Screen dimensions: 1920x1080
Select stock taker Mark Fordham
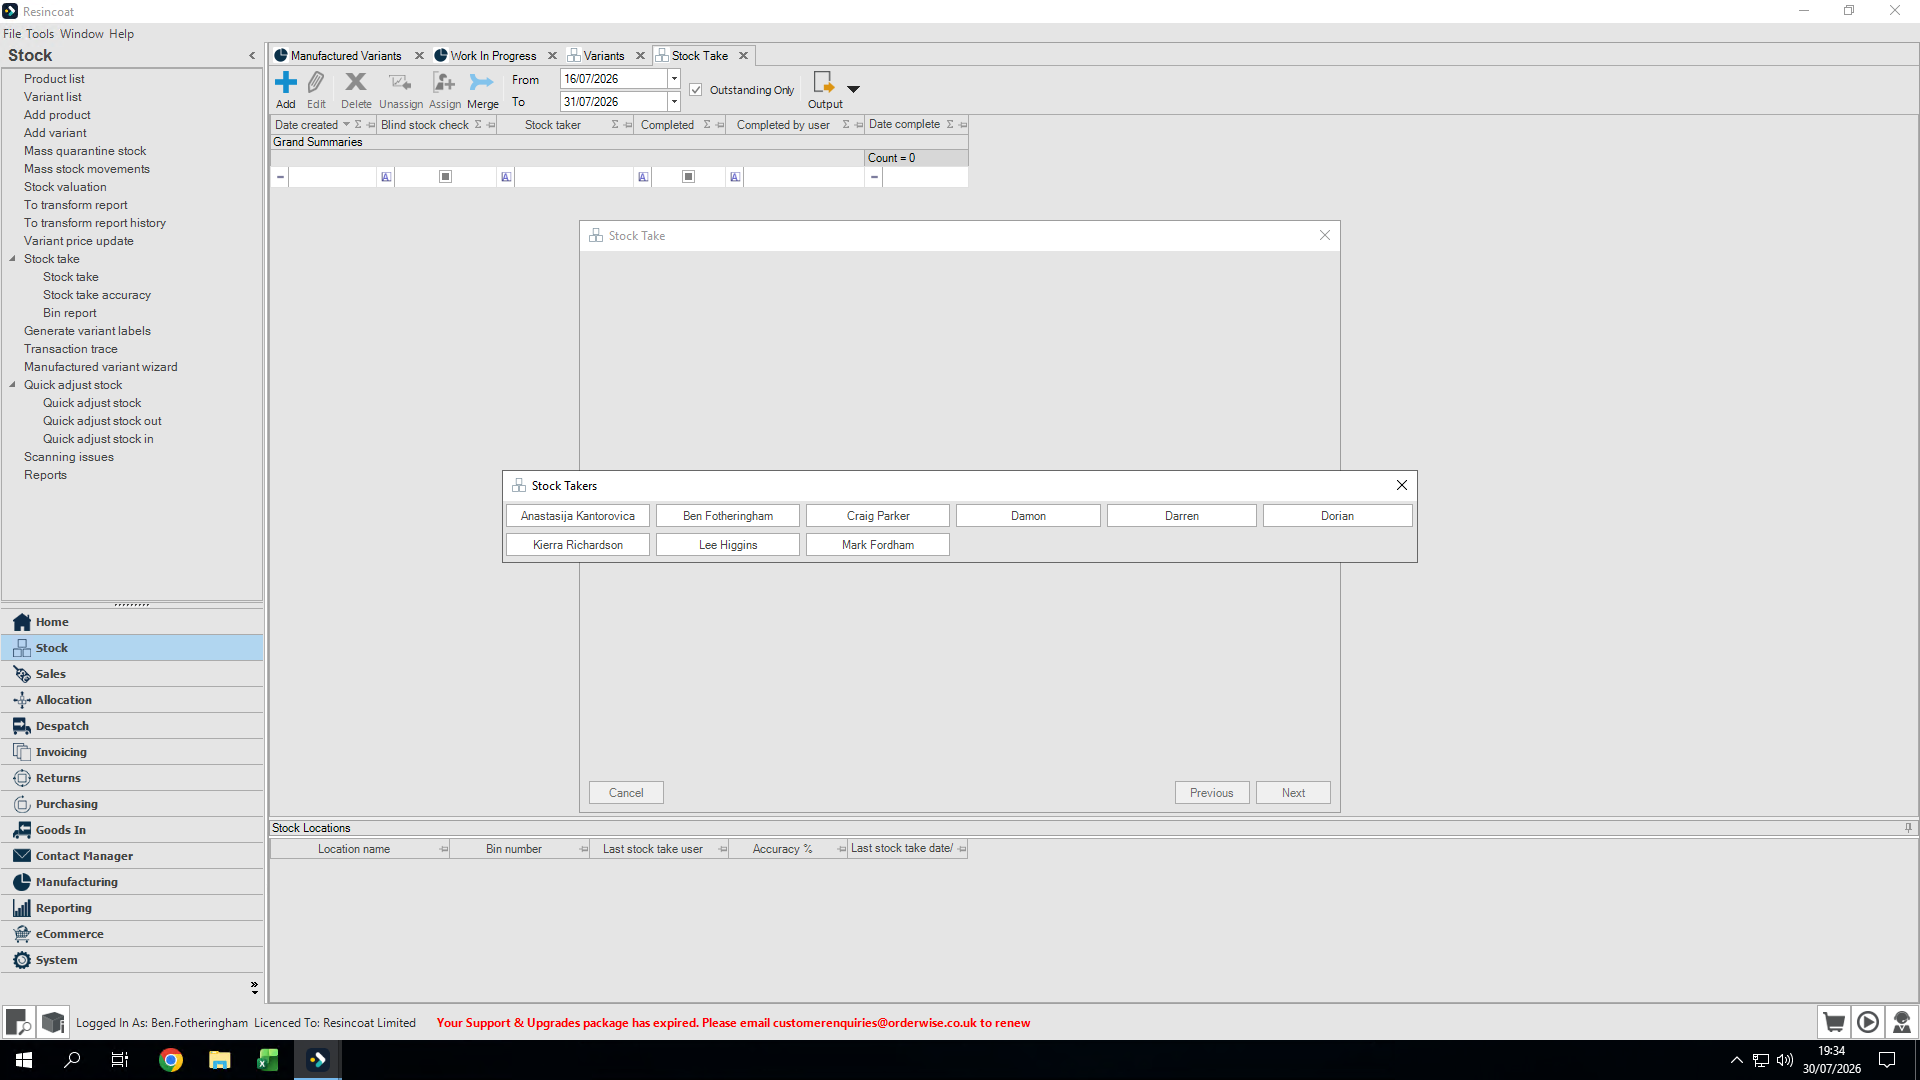[x=878, y=545]
